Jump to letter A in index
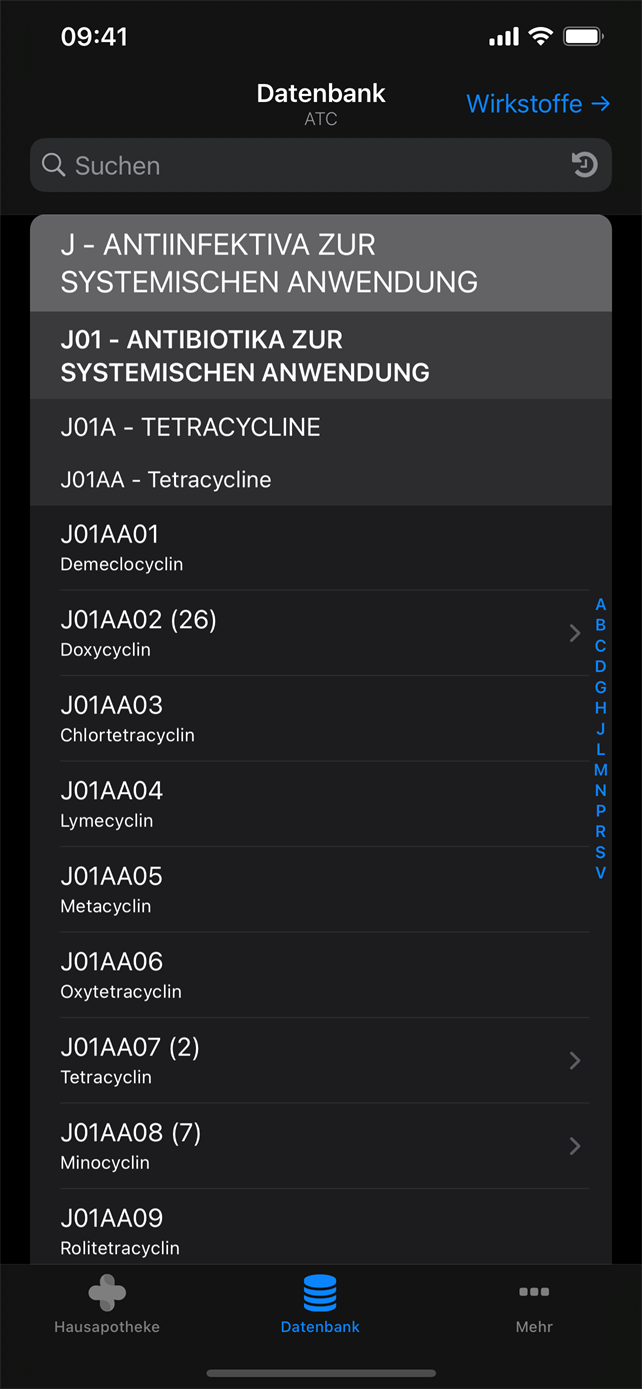 point(600,605)
